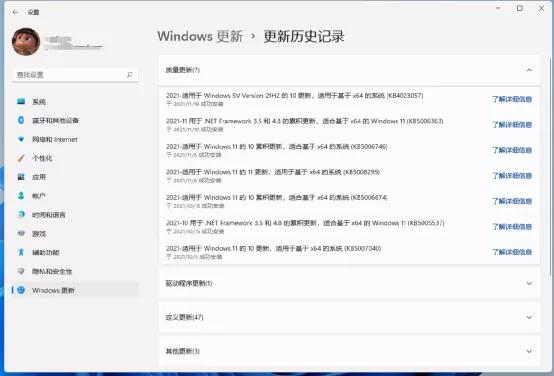The image size is (554, 376).
Task: Open 了解详细信息 link for KB4023057
Action: coord(512,99)
